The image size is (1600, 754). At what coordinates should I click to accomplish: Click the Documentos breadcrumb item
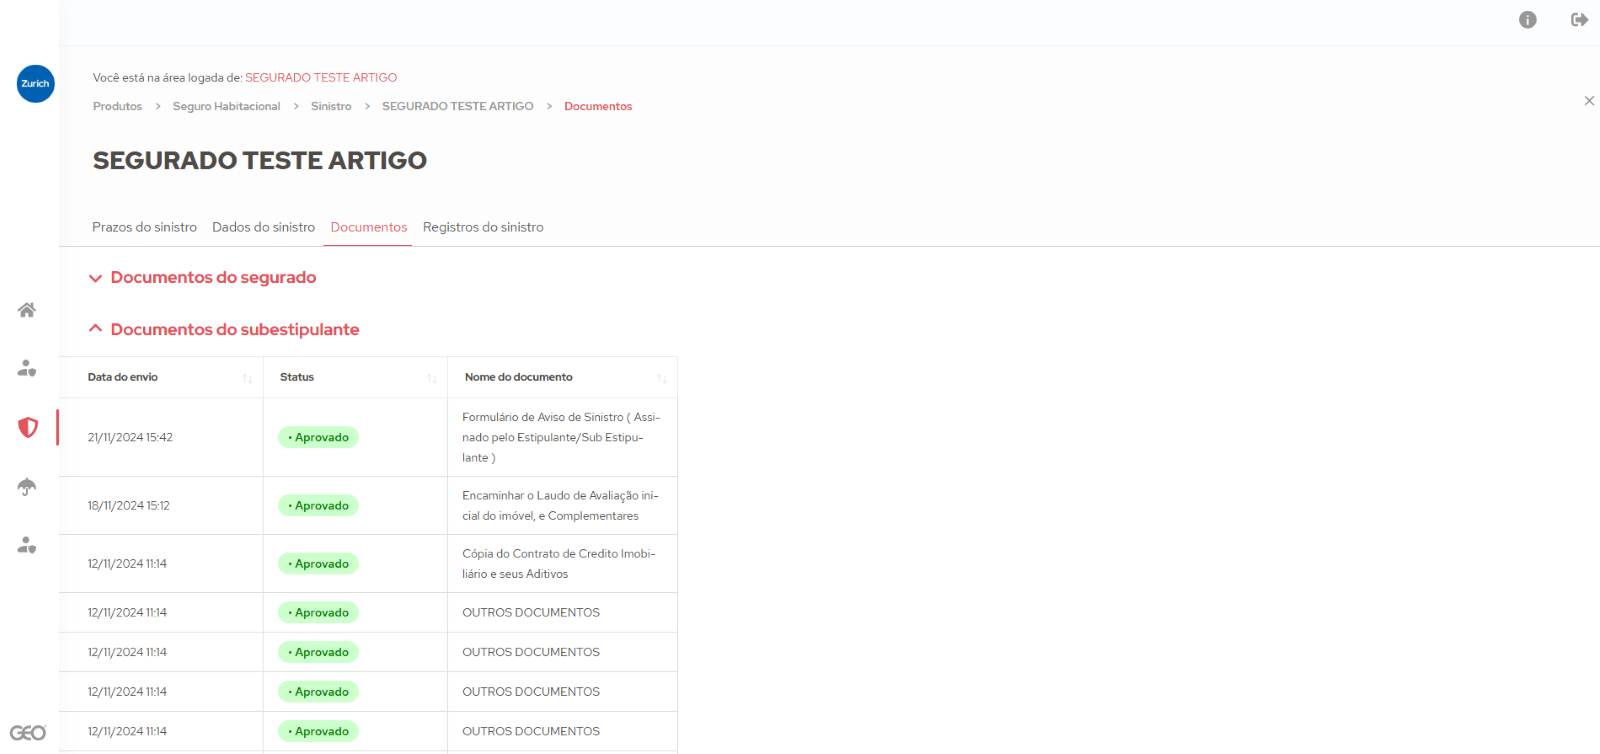click(598, 106)
